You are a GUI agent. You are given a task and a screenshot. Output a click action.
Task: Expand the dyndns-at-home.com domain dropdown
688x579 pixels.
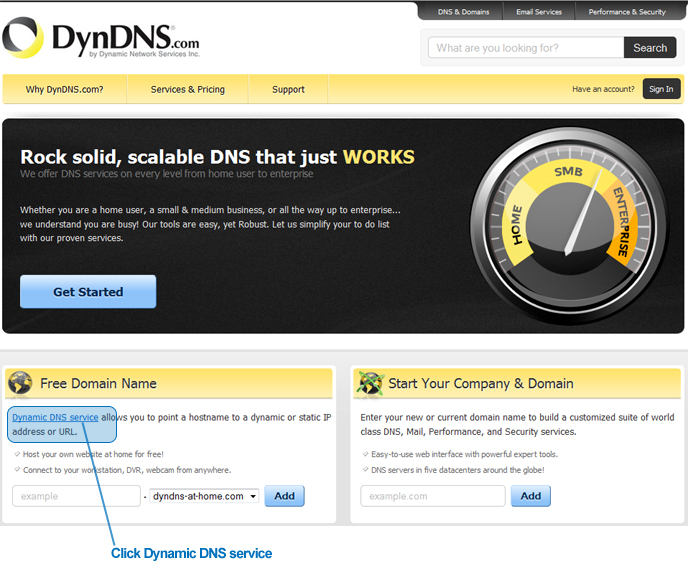click(x=204, y=496)
